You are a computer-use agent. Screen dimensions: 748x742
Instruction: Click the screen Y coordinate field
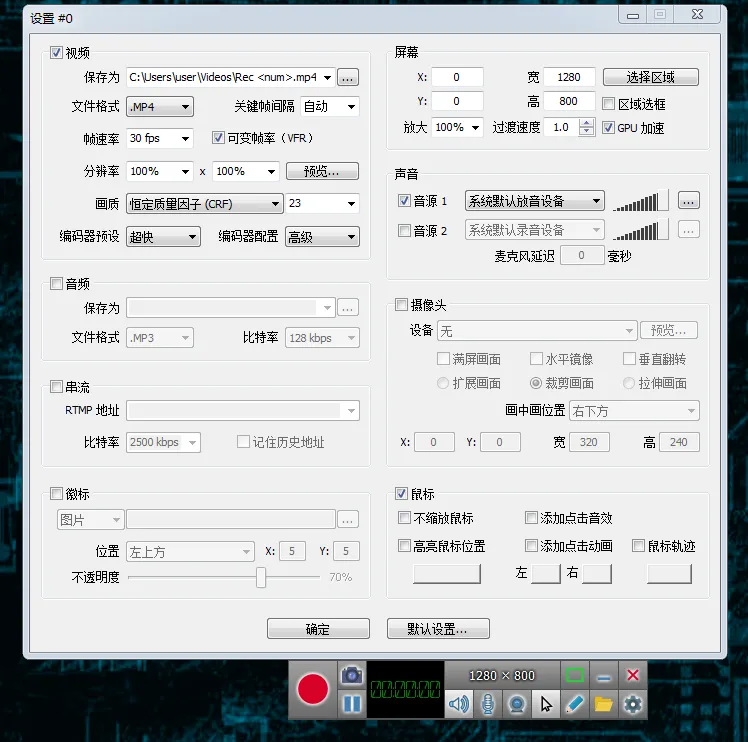coord(457,101)
